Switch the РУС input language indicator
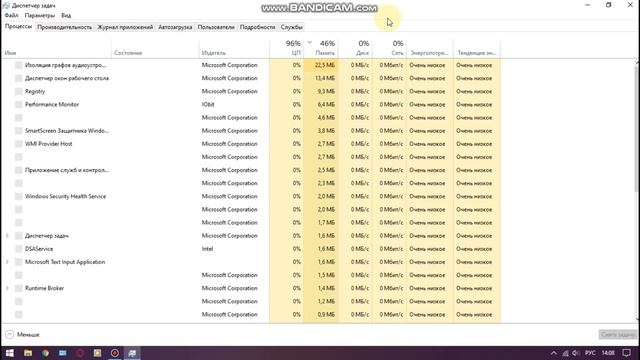Image resolution: width=640 pixels, height=360 pixels. pyautogui.click(x=590, y=353)
